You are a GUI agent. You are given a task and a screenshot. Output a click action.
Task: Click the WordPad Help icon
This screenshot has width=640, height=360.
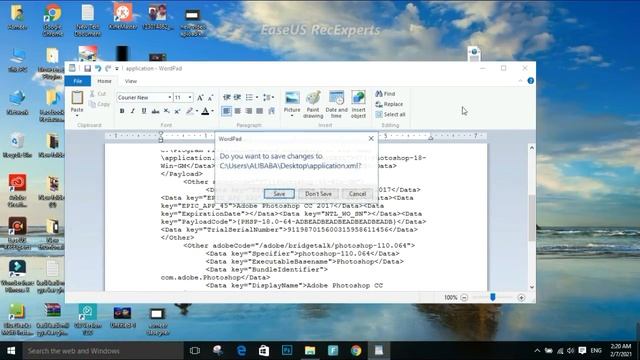(x=531, y=81)
